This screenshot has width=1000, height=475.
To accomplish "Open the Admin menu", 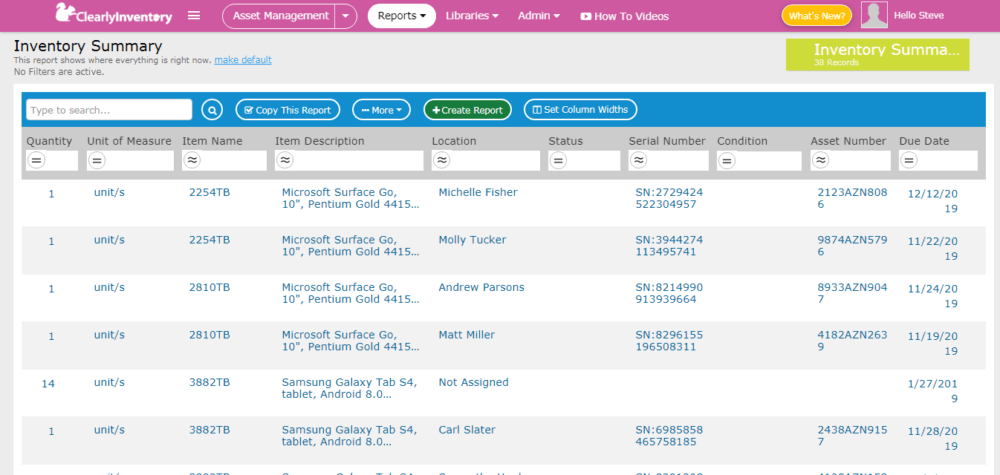I will click(x=539, y=16).
